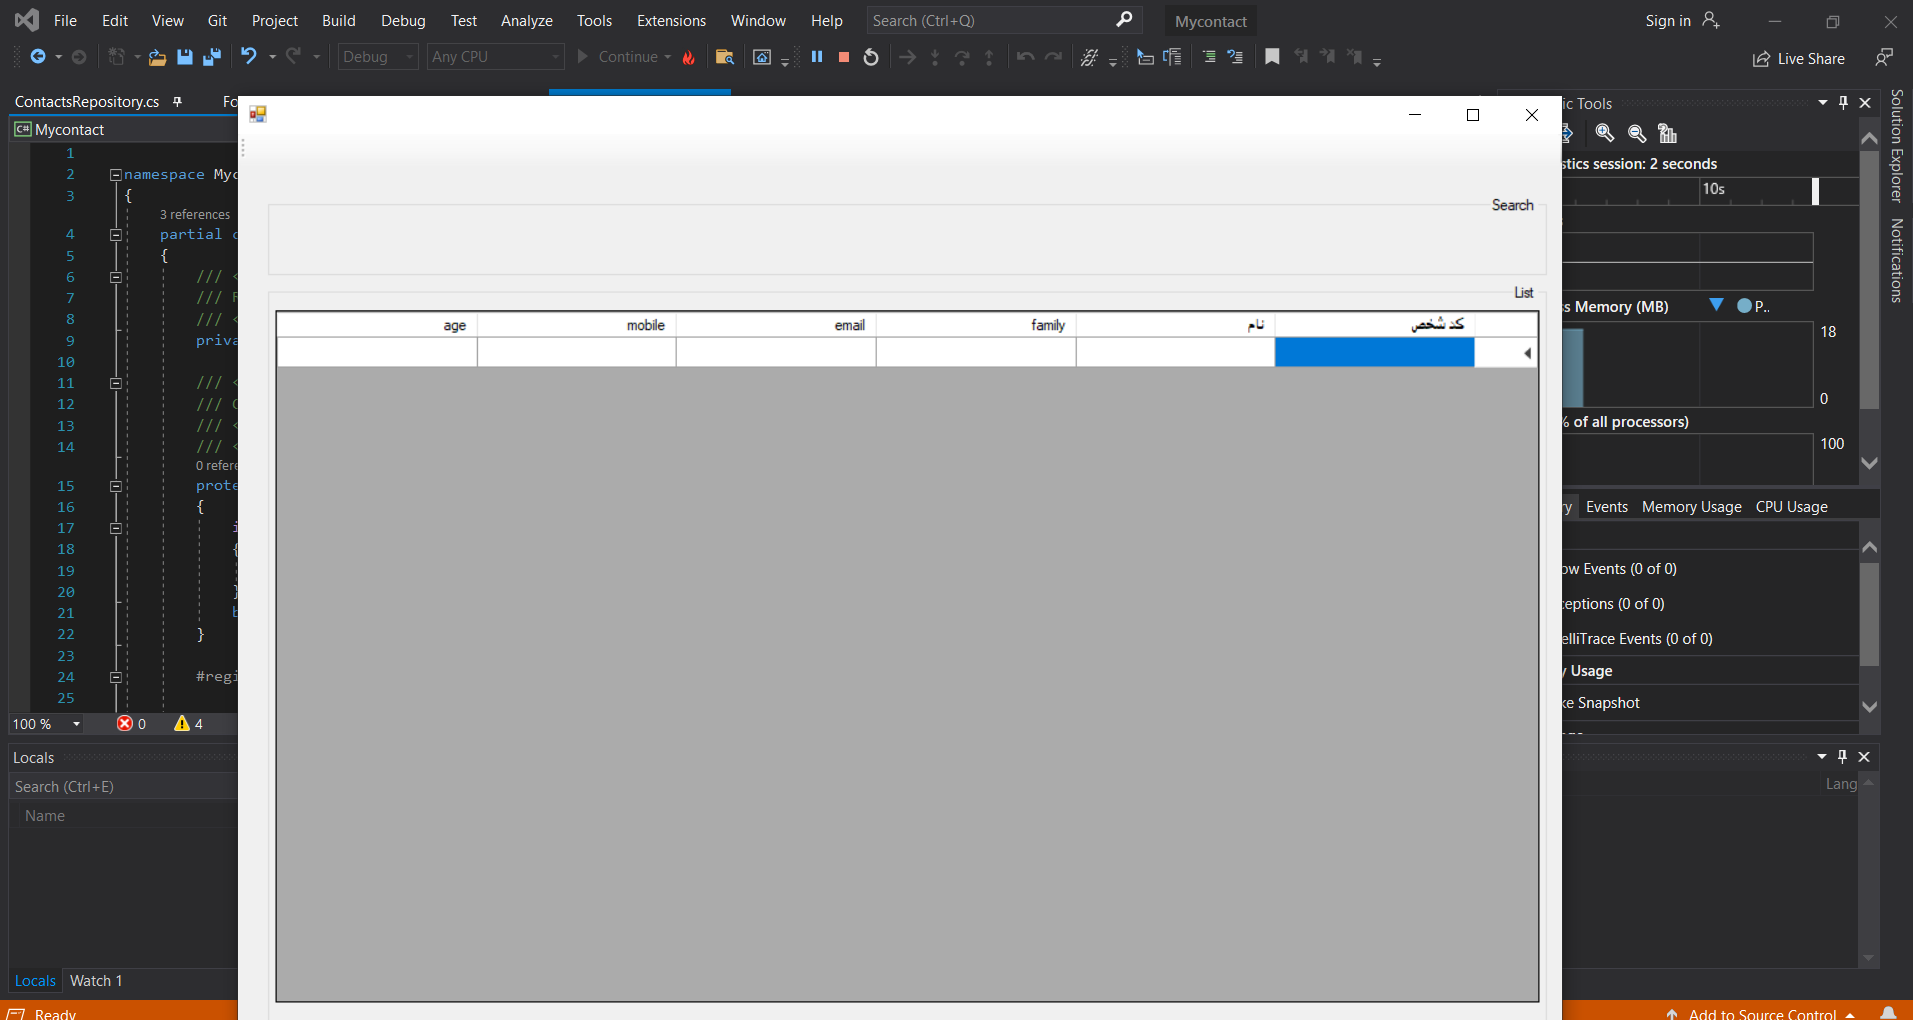The width and height of the screenshot is (1913, 1020).
Task: Click the Diagnostic Tools vertical scrollbar thumb
Action: [x=1869, y=280]
